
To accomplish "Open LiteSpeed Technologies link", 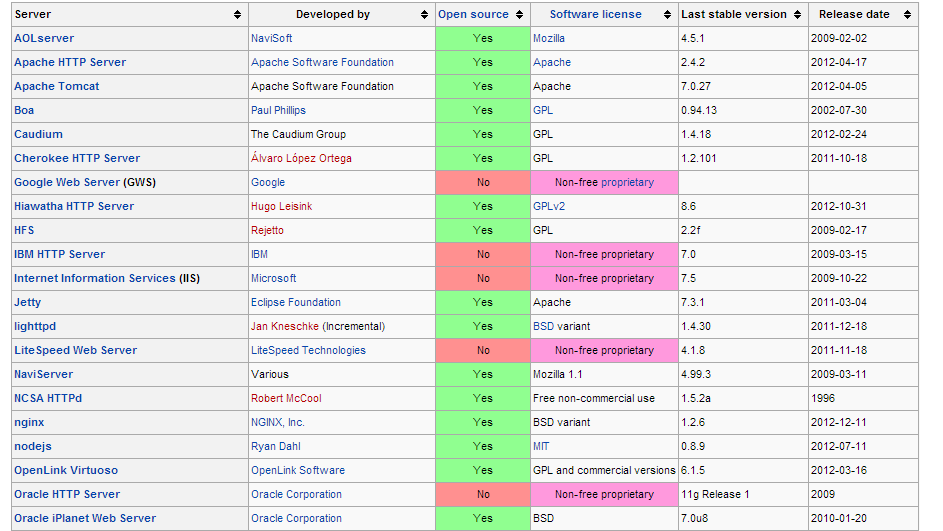I will (x=309, y=351).
